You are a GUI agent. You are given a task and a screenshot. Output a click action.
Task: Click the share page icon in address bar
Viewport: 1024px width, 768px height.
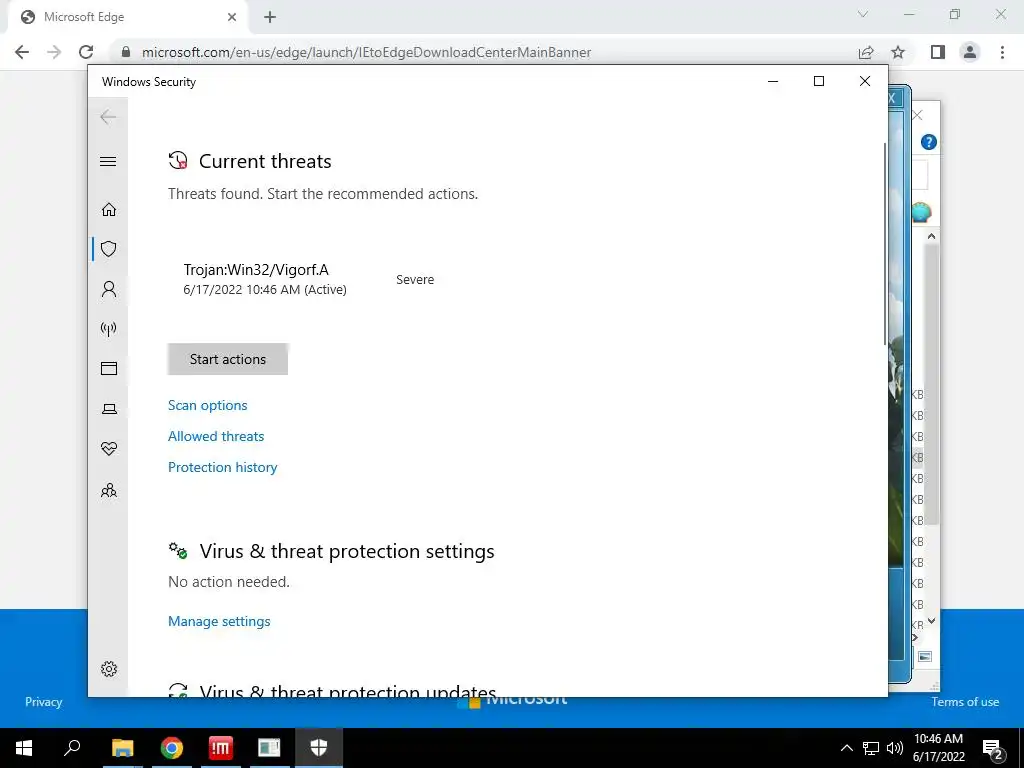(866, 52)
